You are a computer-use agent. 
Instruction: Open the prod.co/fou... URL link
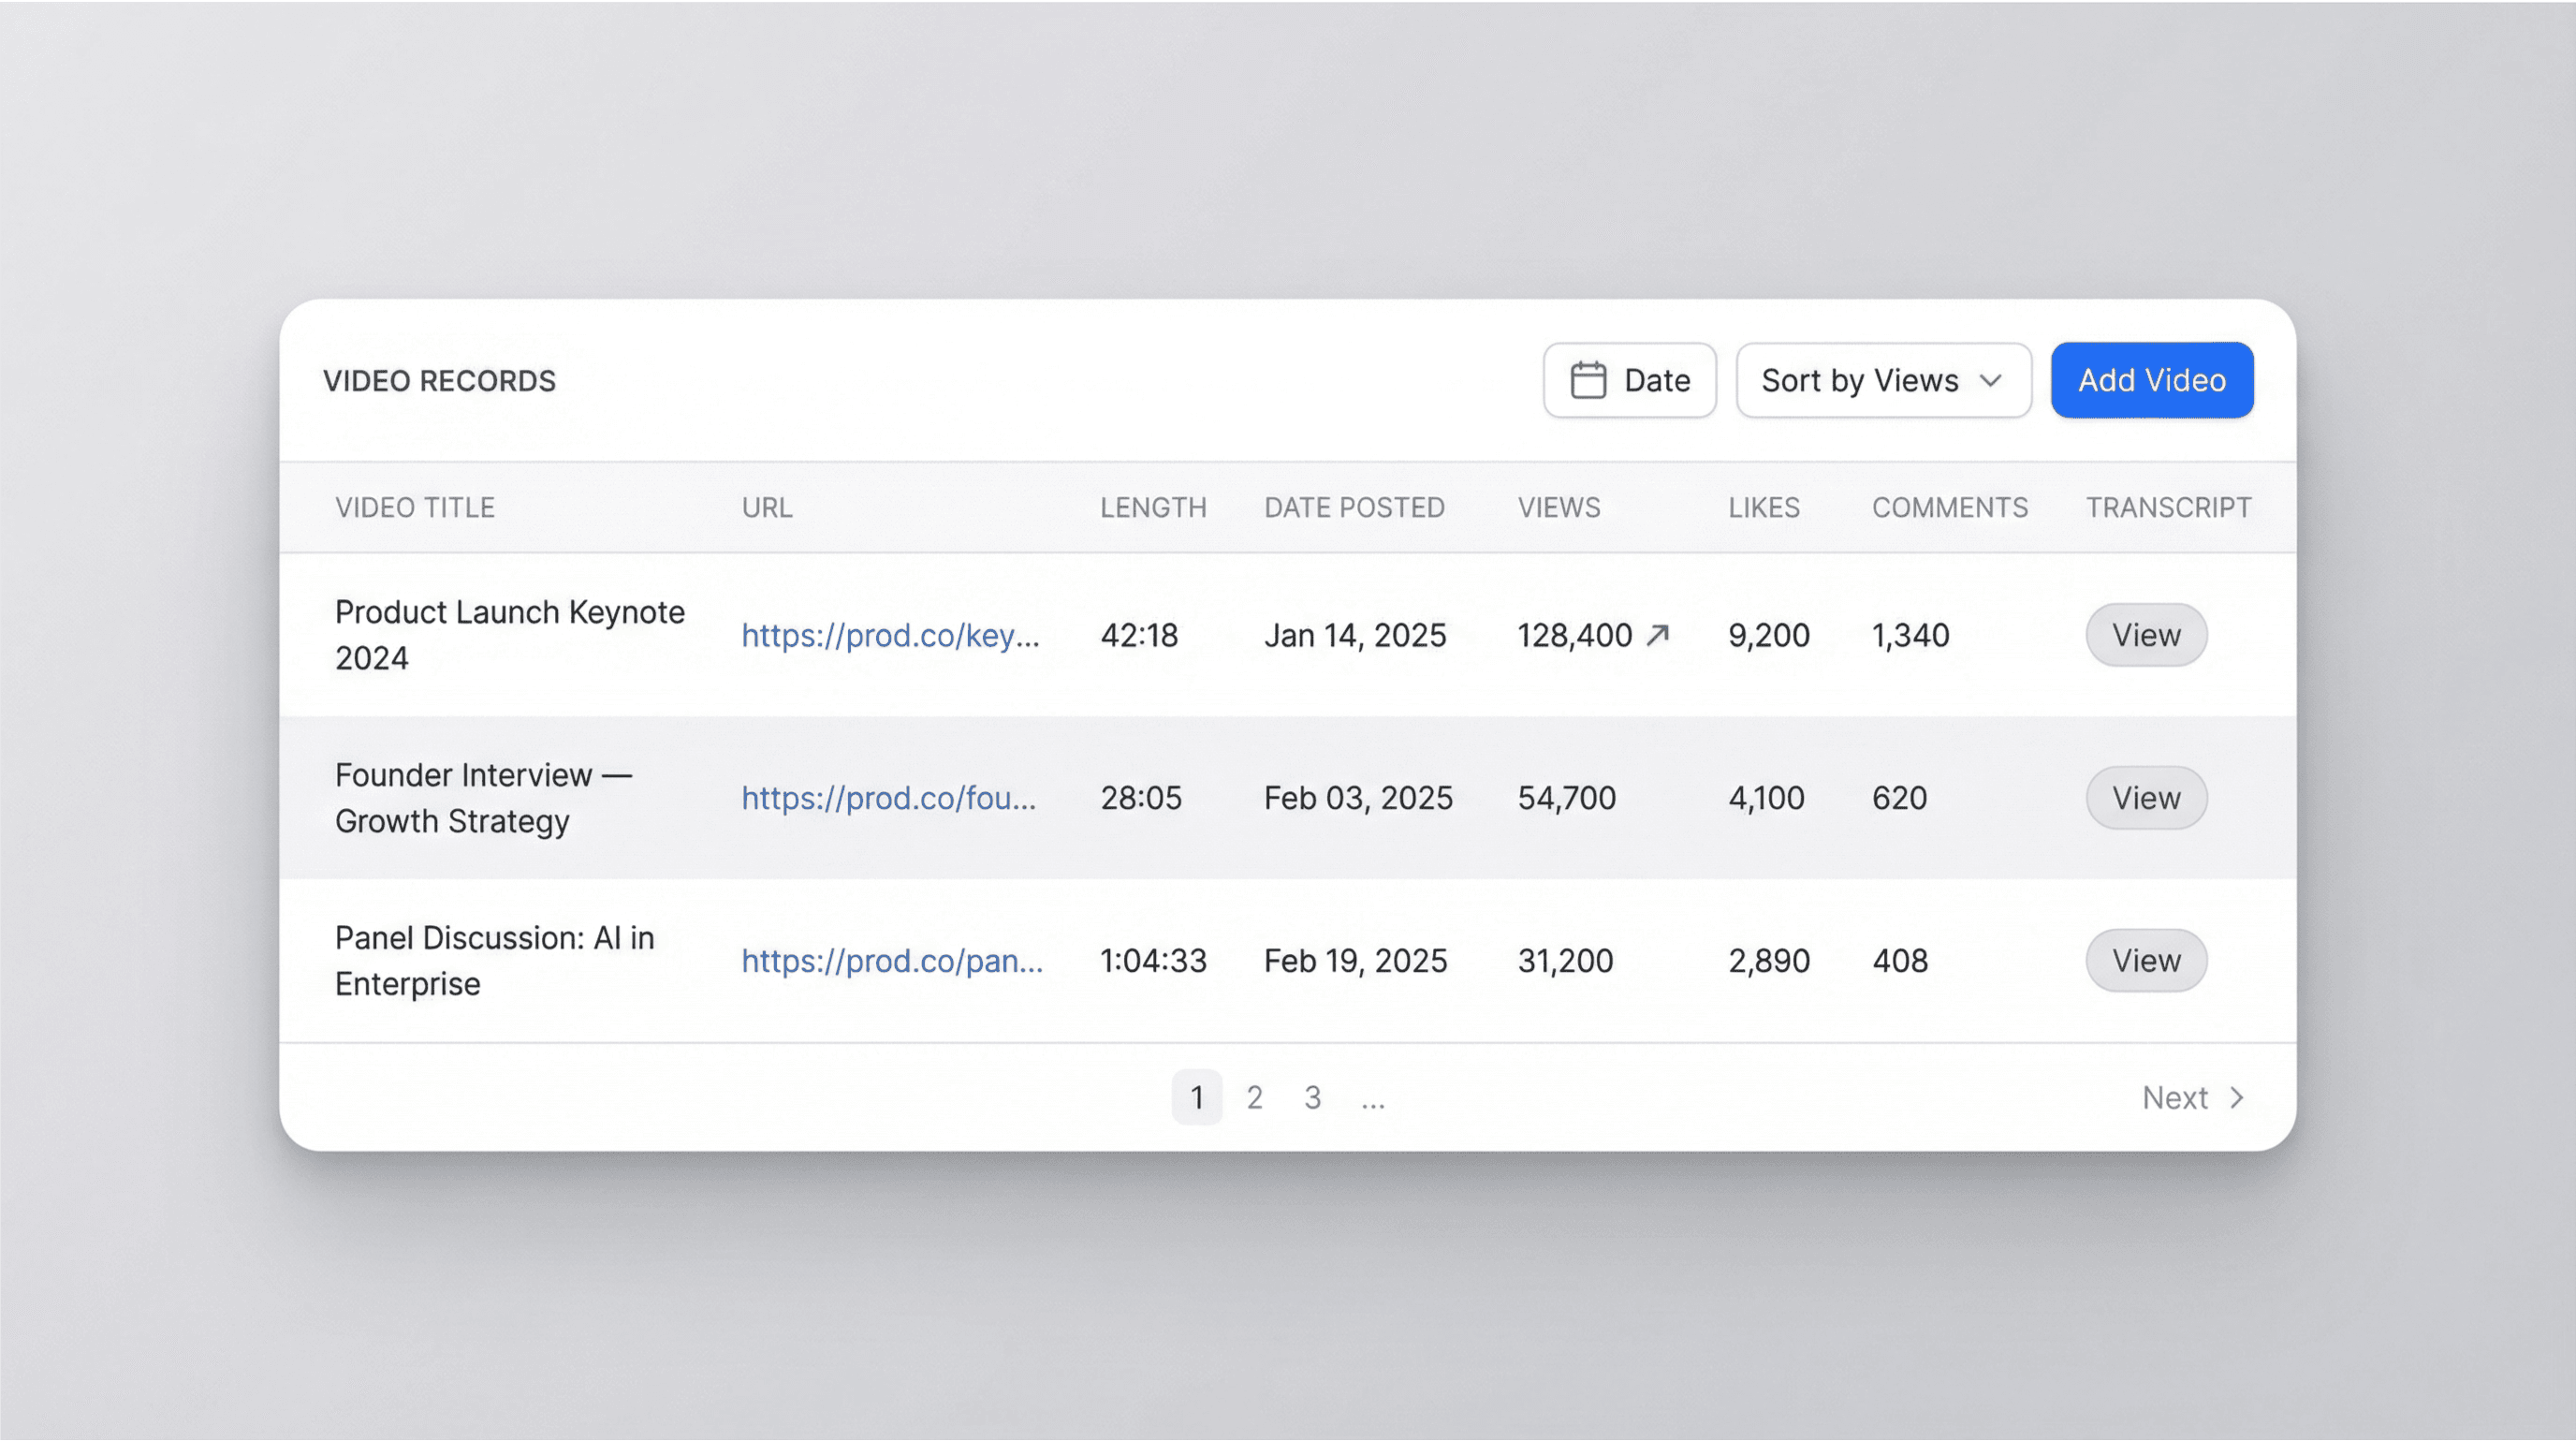pos(888,798)
